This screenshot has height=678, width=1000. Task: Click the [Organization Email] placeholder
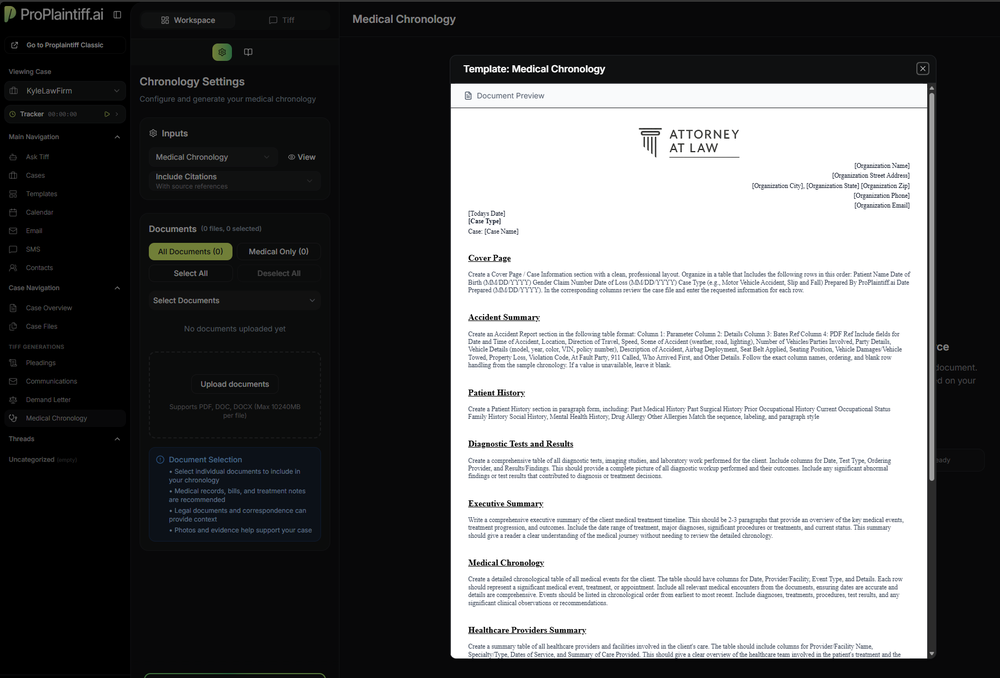(881, 205)
